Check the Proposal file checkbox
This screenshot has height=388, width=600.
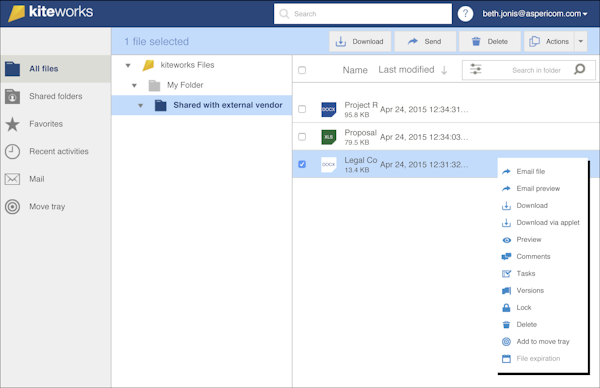302,137
